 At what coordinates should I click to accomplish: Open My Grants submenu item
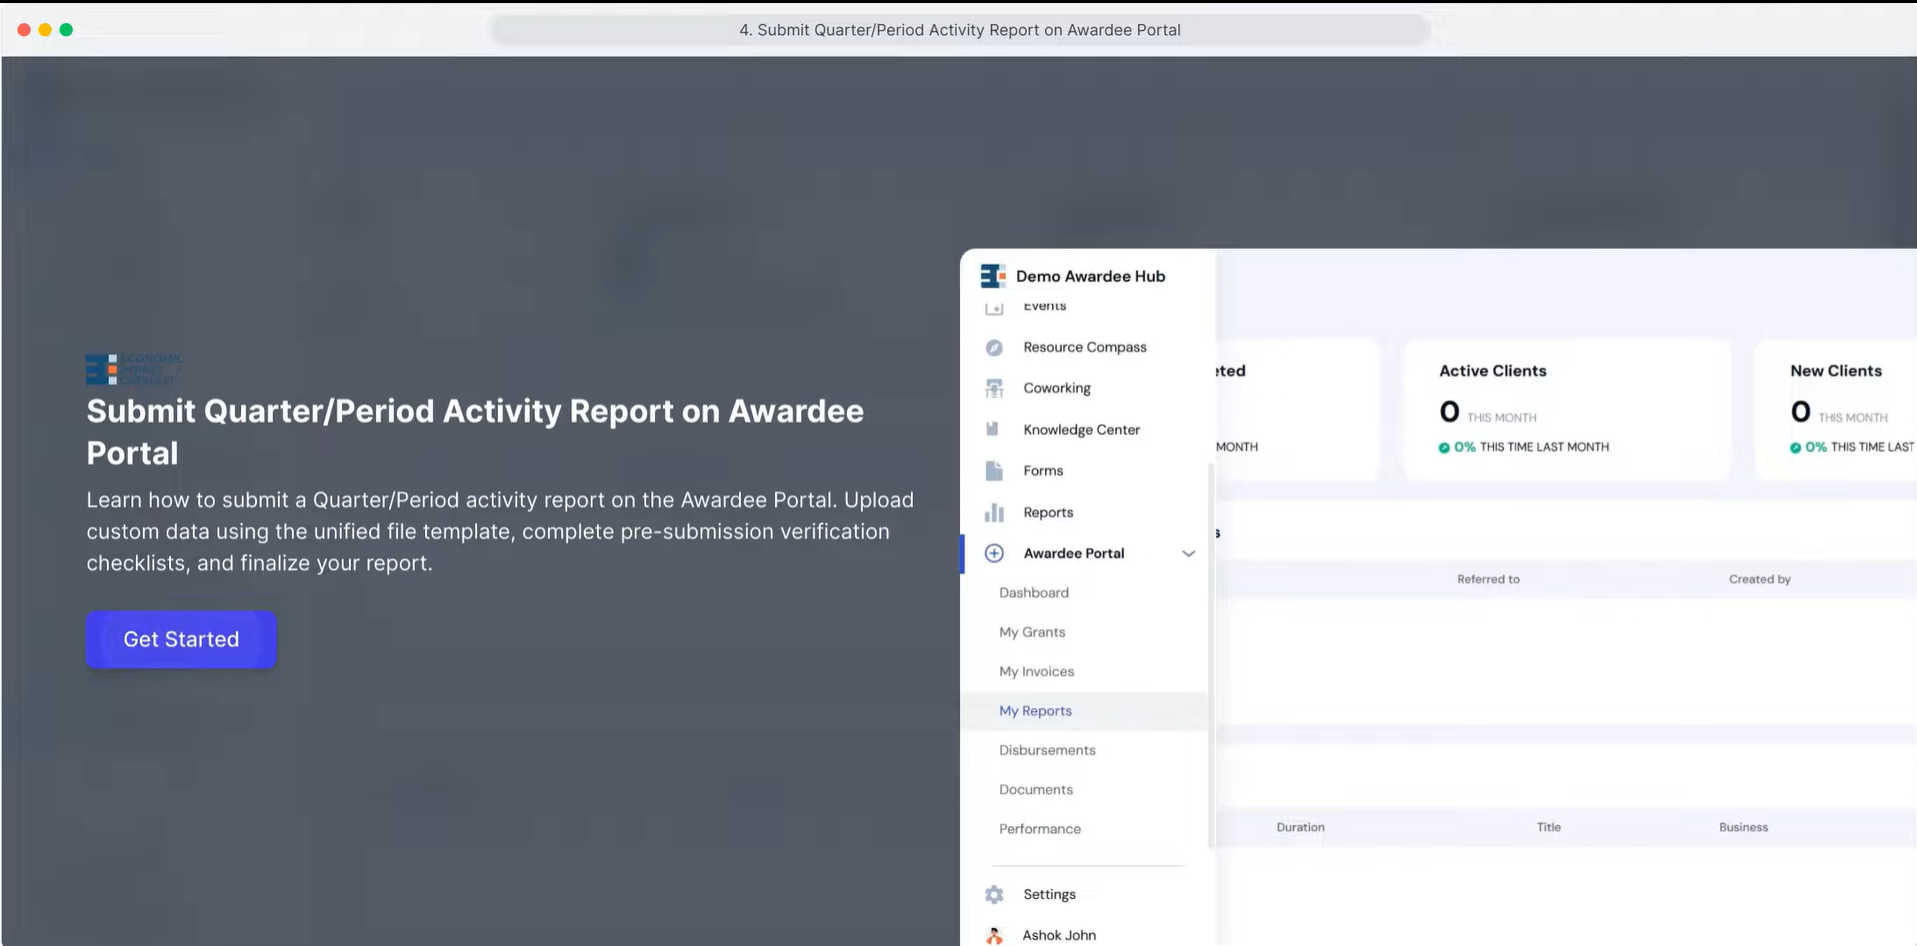click(x=1032, y=632)
